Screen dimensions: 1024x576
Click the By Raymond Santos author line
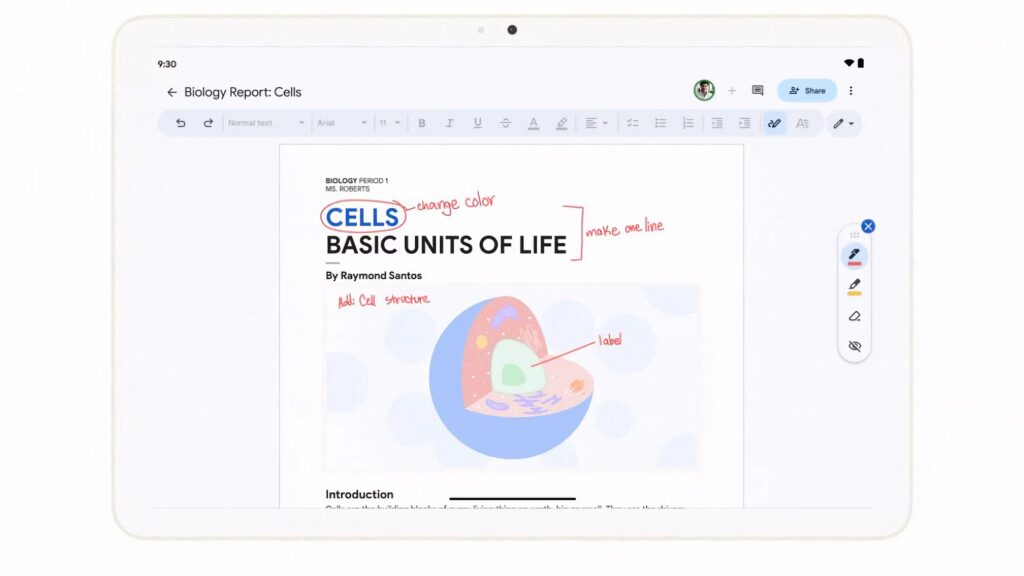[x=374, y=276]
